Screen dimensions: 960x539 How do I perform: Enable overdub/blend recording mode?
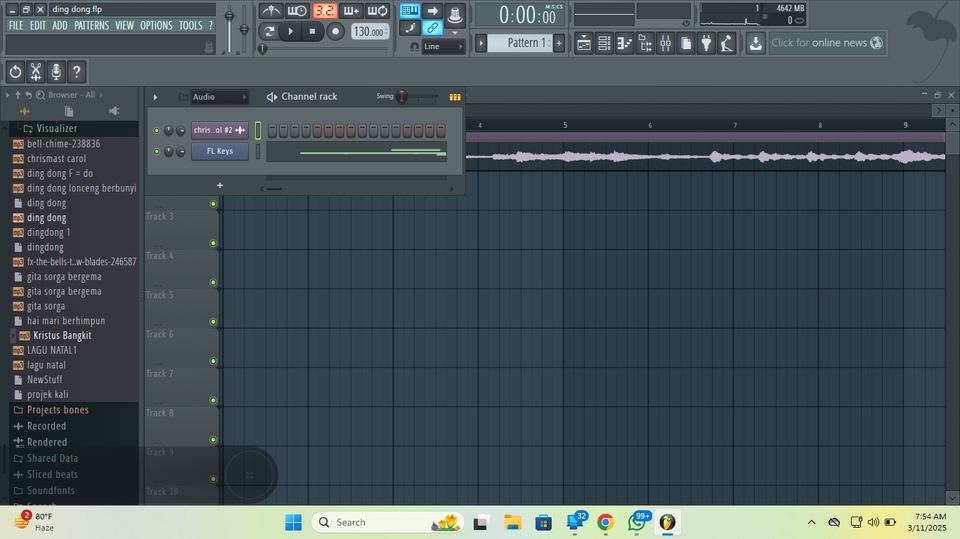(351, 10)
